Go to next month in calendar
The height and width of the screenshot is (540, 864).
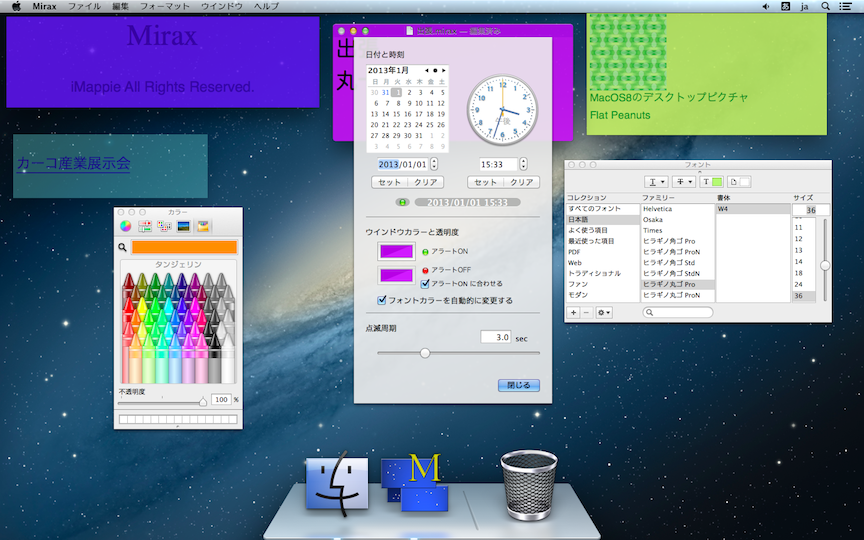(444, 71)
